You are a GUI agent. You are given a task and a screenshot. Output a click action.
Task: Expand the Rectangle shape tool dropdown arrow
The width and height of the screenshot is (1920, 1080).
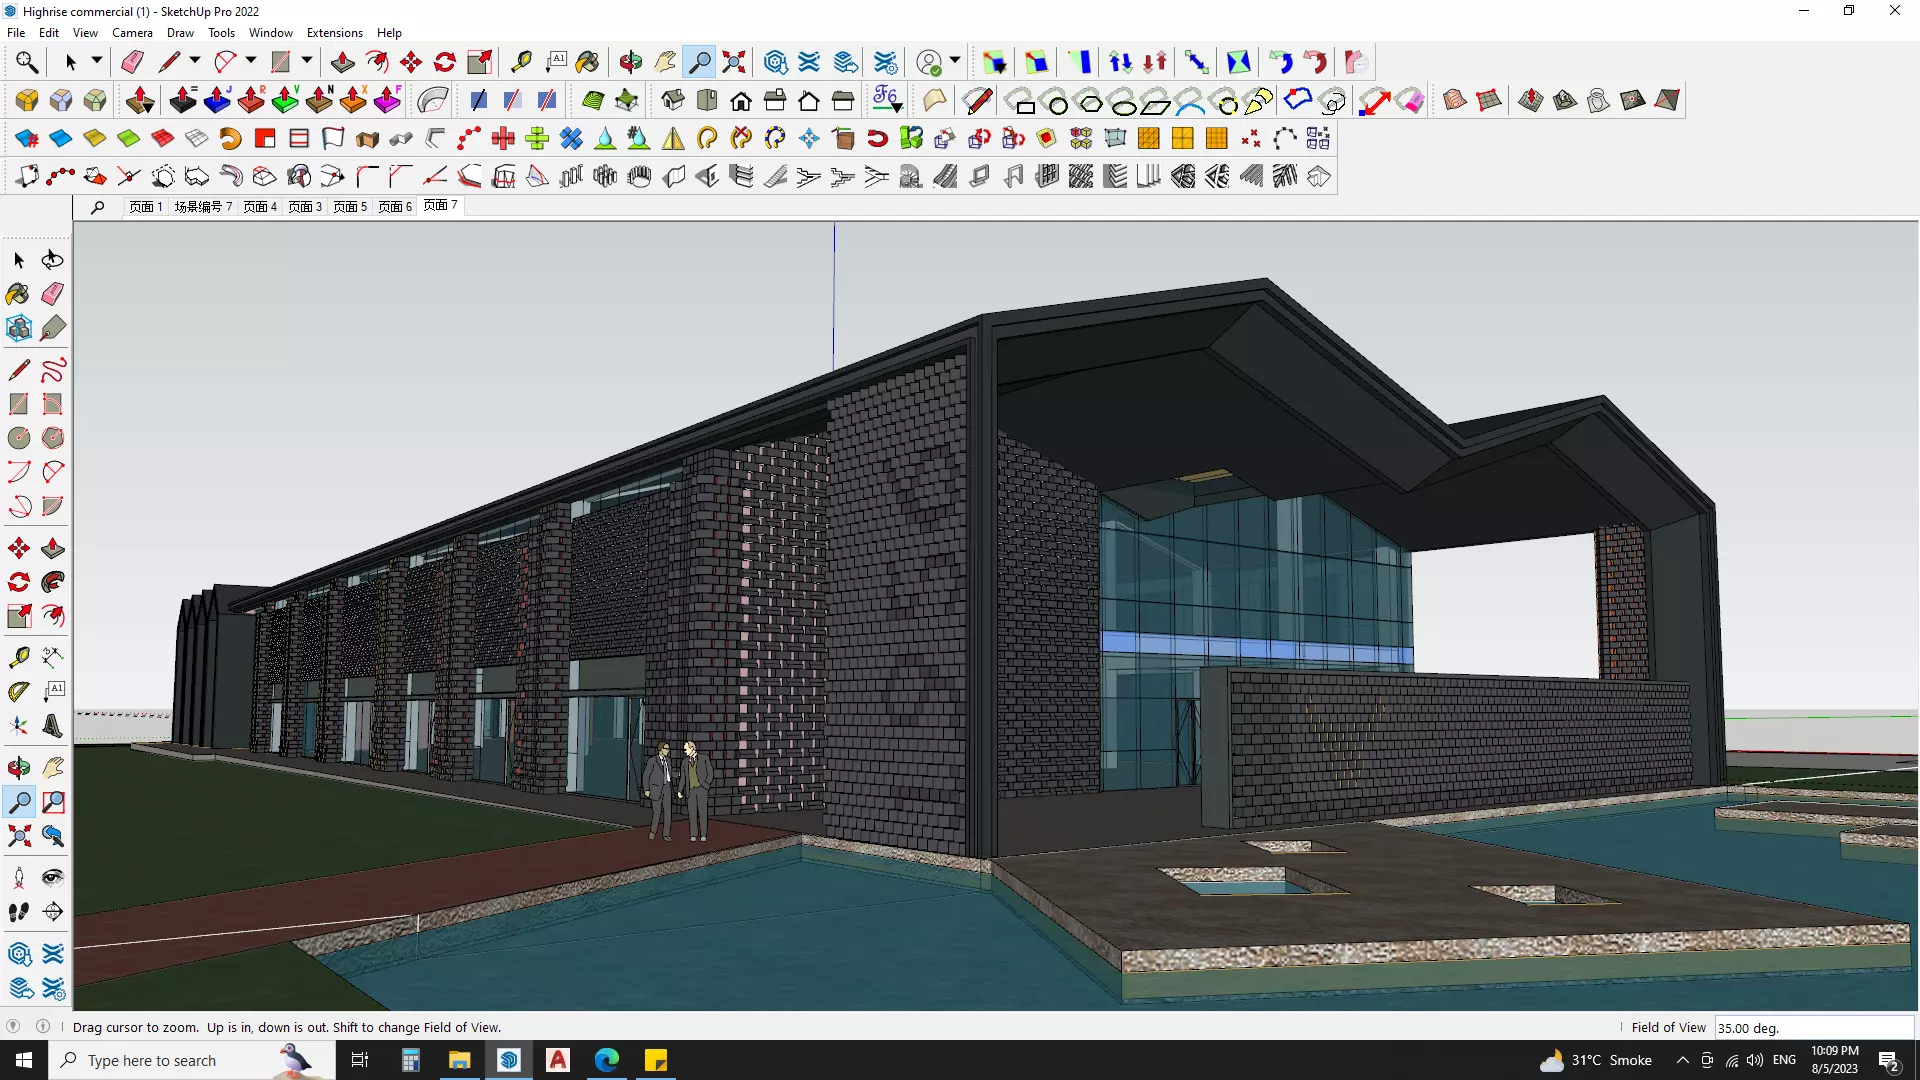pyautogui.click(x=307, y=61)
